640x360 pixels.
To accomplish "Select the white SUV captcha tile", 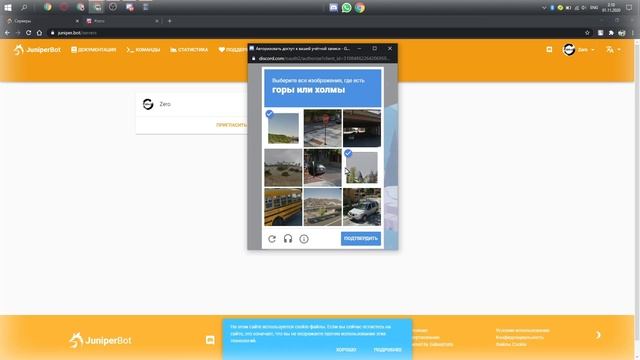I will click(362, 207).
